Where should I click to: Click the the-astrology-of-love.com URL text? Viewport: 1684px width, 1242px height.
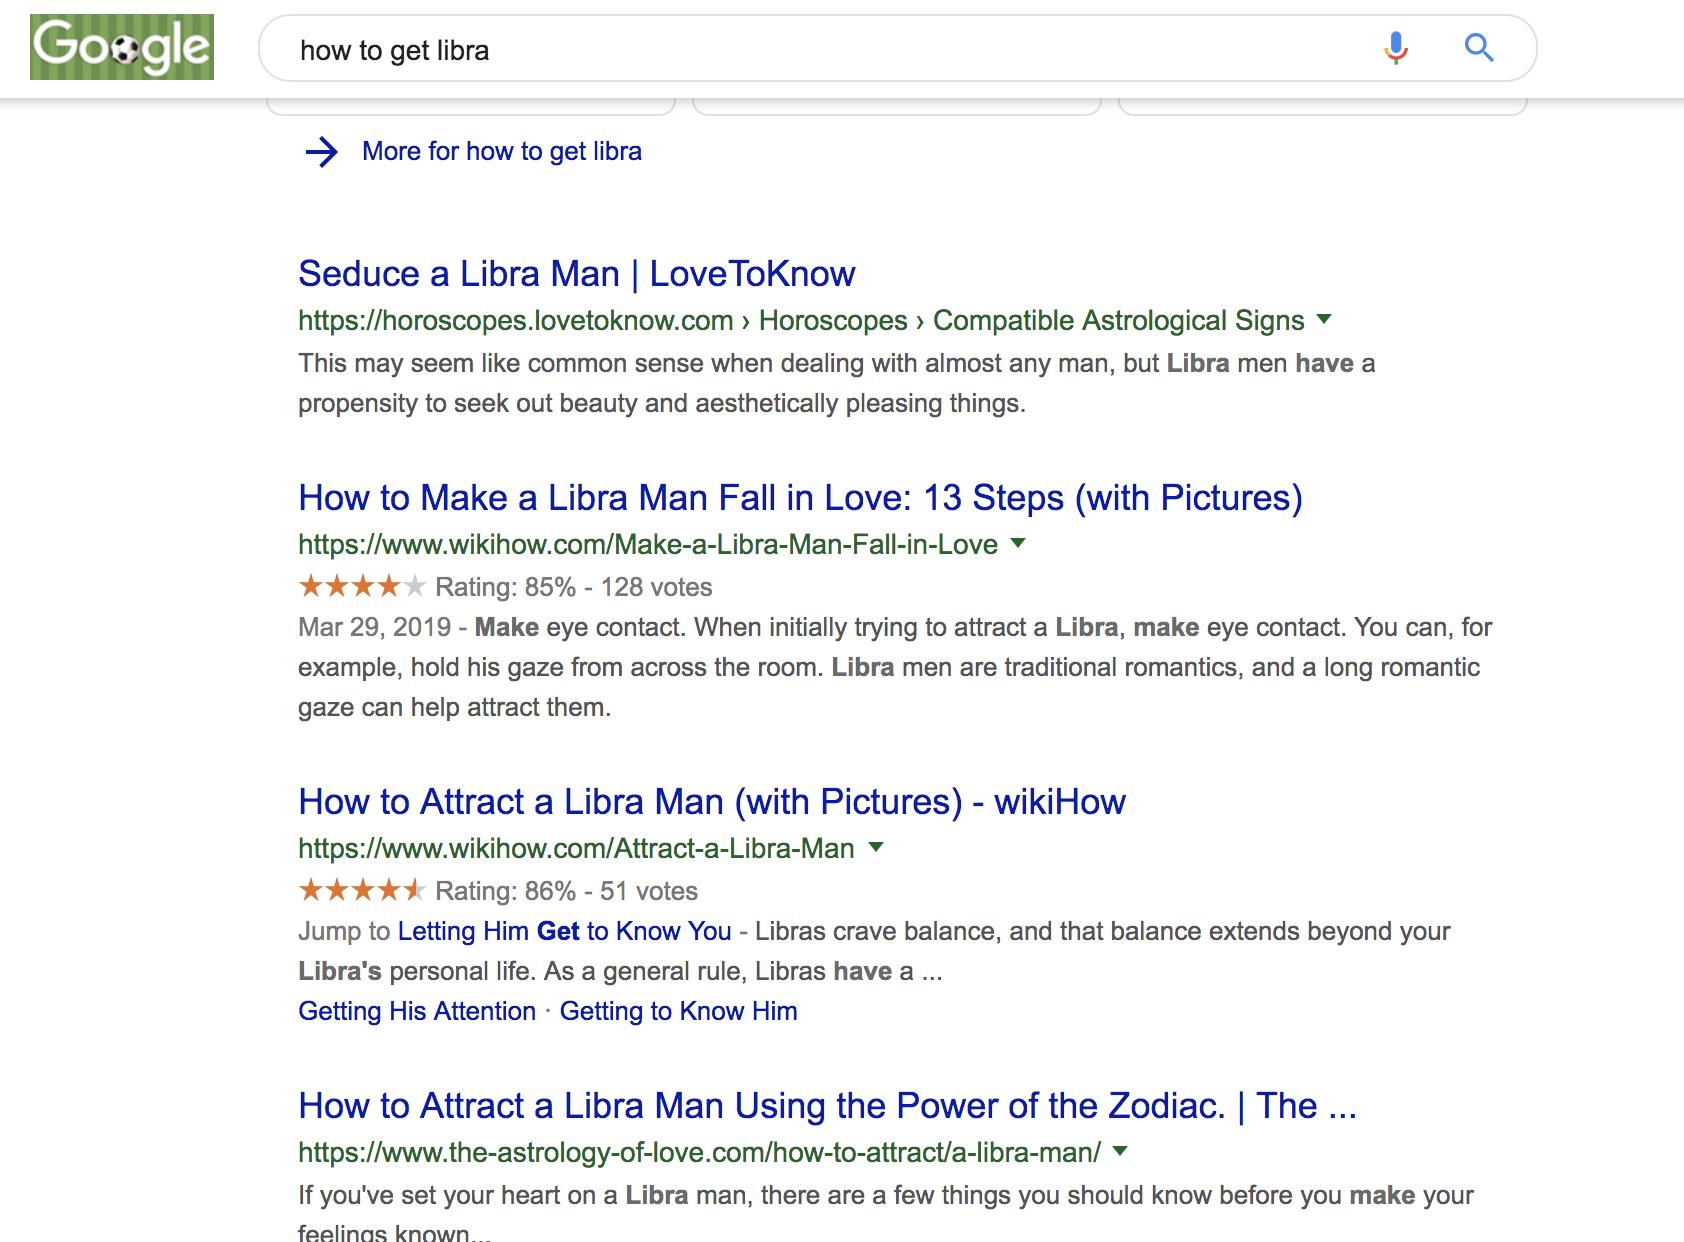(x=699, y=1152)
